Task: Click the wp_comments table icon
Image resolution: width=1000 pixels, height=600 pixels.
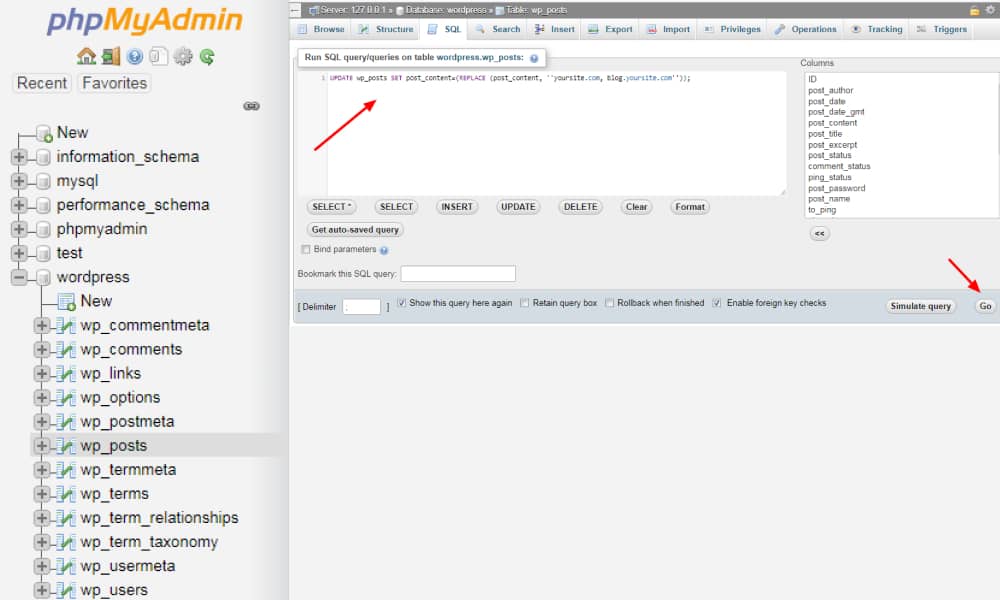Action: click(66, 349)
